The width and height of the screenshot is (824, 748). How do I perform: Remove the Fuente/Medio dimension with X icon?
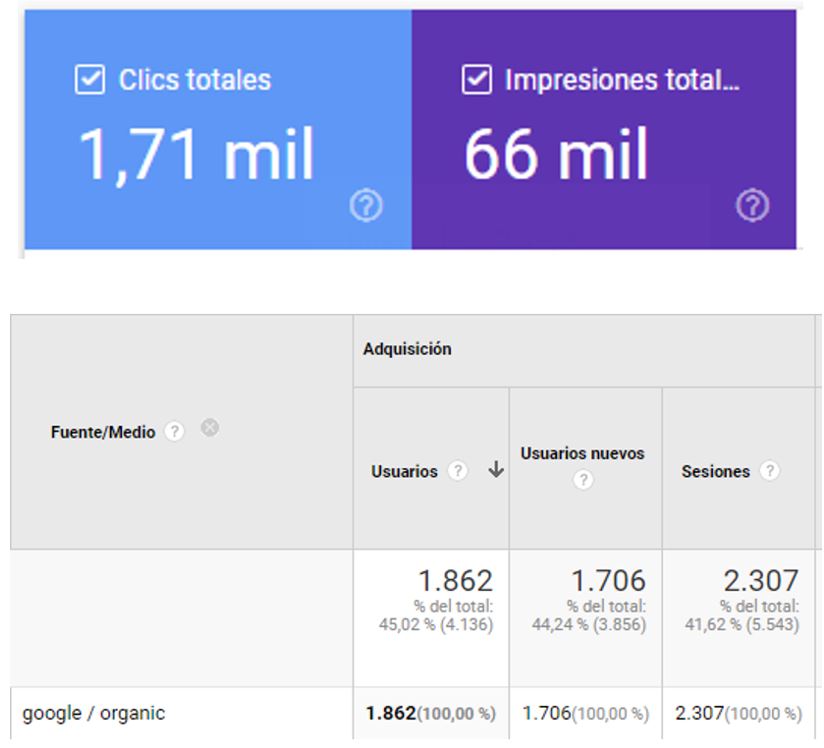(209, 428)
